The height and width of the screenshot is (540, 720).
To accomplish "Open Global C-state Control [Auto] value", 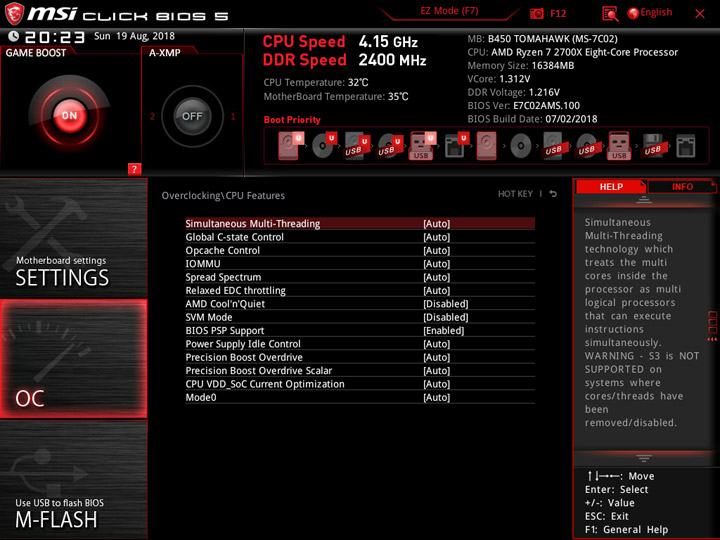I will (x=437, y=237).
